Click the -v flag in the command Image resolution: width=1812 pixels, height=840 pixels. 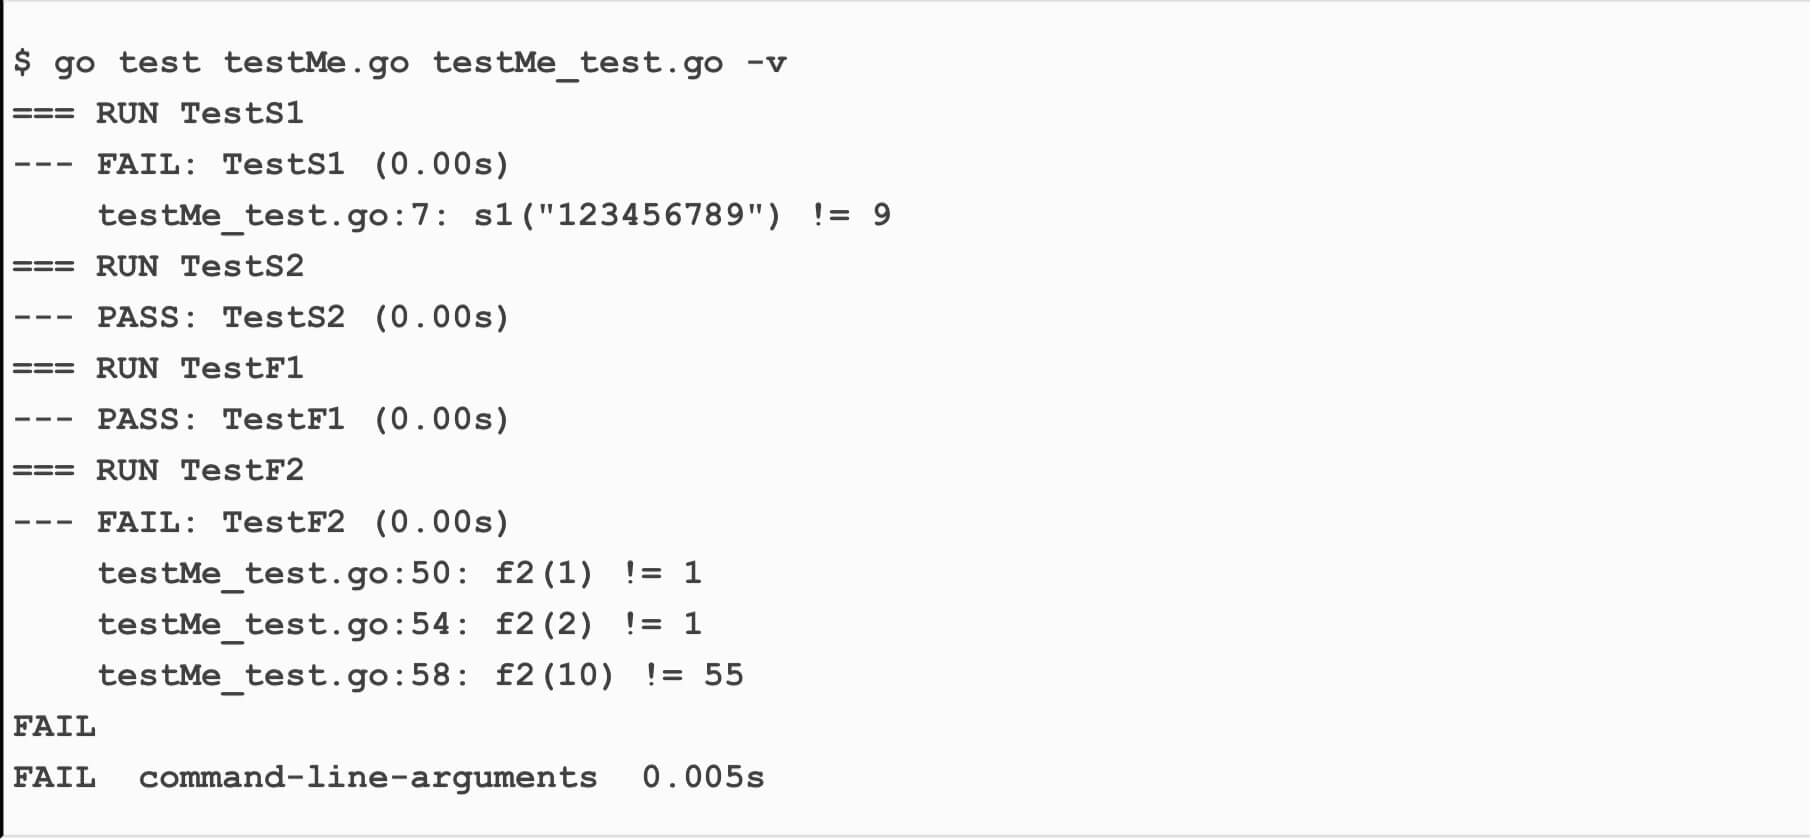[x=766, y=63]
